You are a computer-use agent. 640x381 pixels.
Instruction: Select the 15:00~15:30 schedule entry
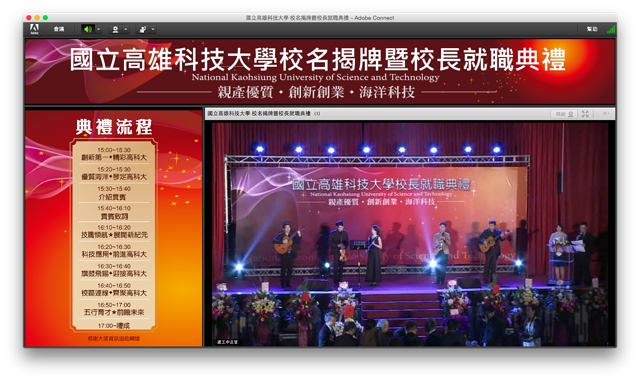pos(114,154)
